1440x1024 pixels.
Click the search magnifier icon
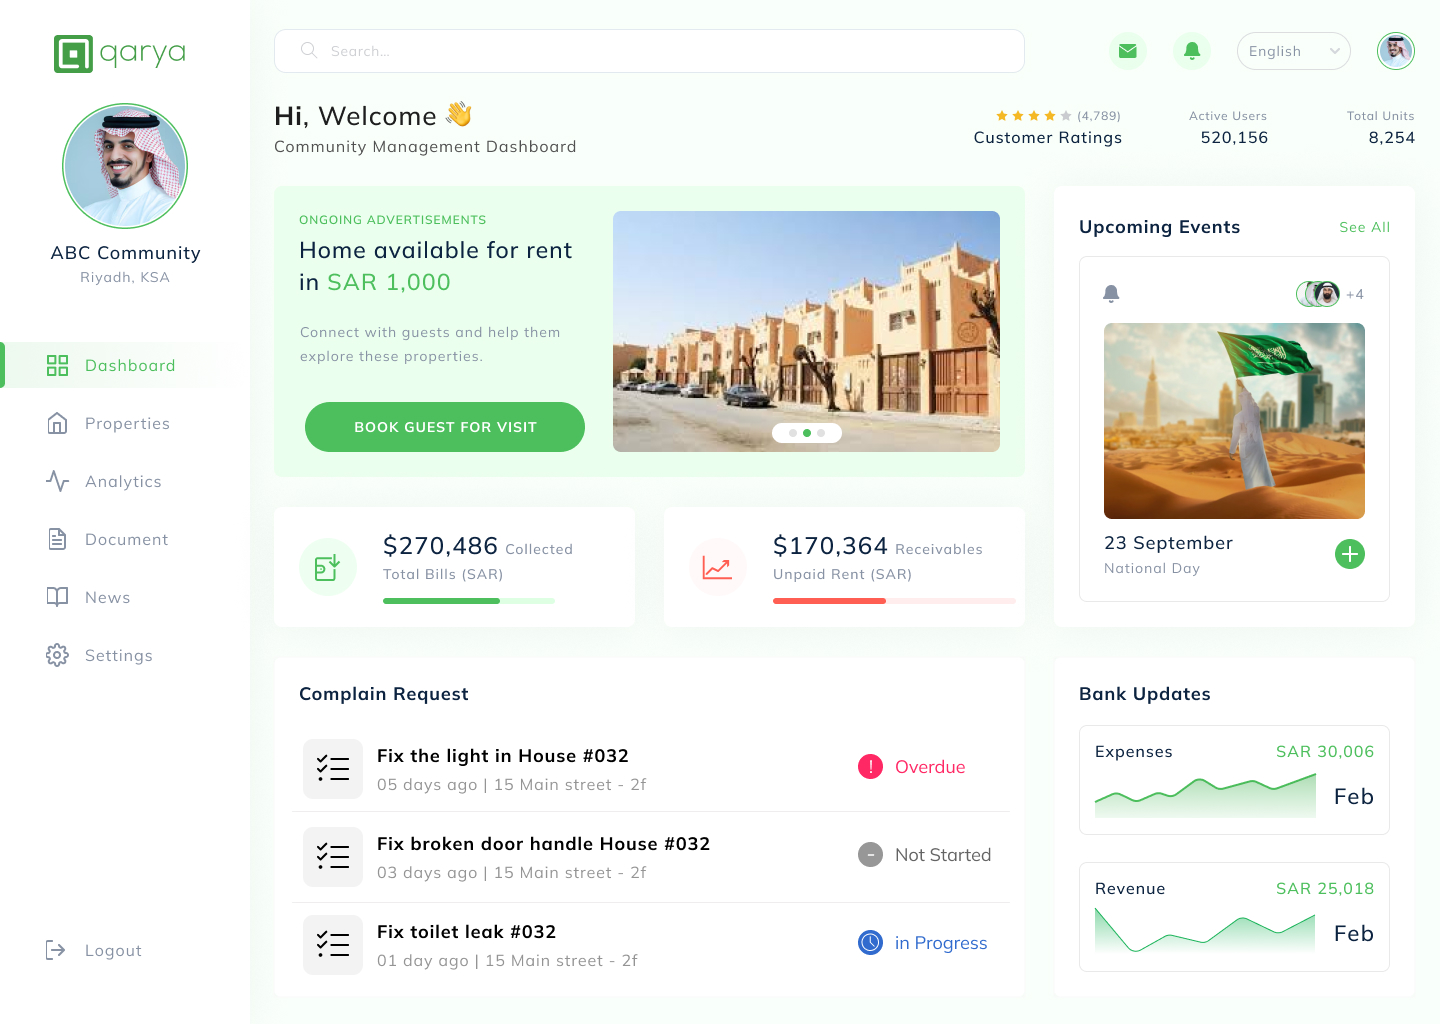(x=309, y=50)
